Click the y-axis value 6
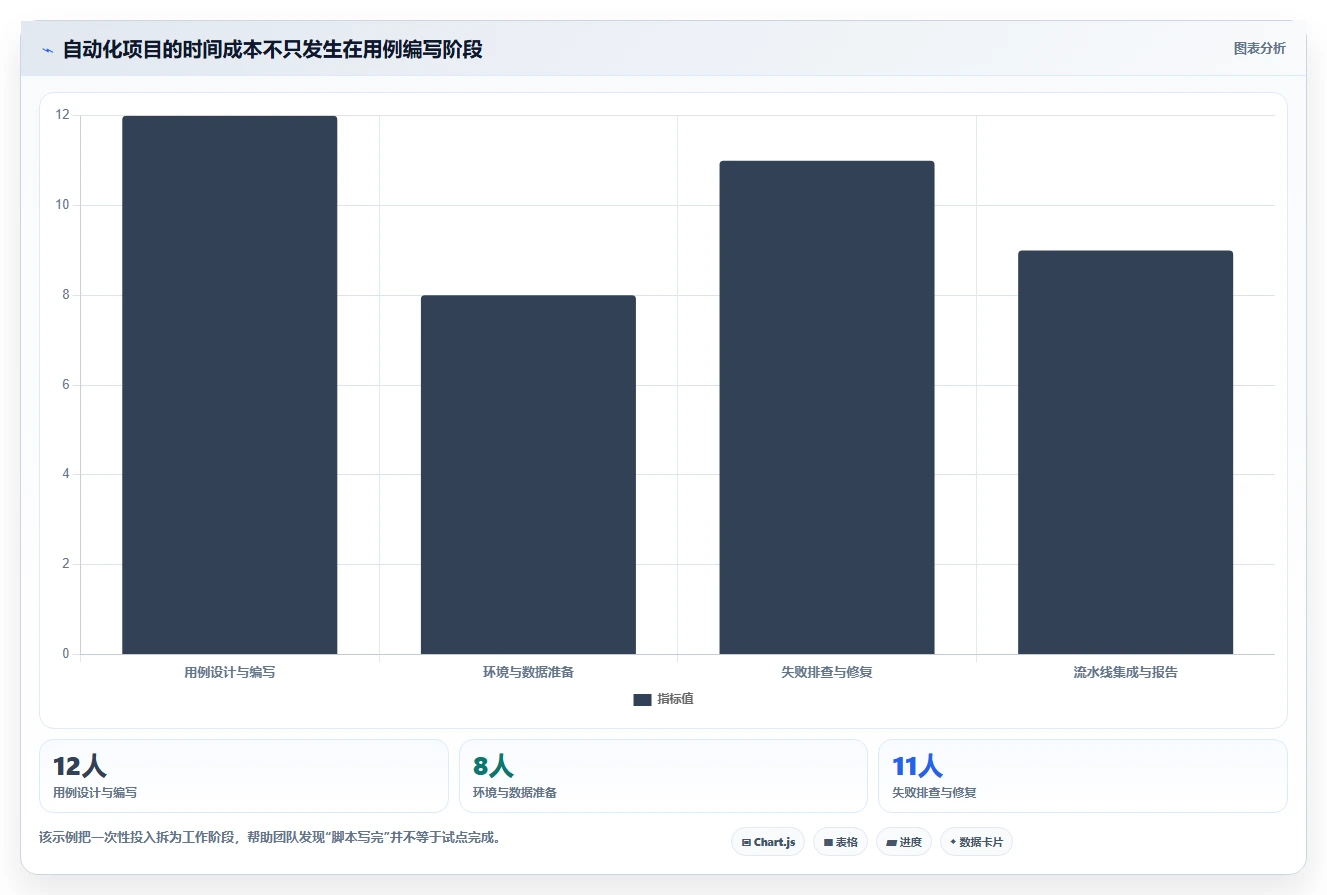Screen dimensions: 1327x895 66,385
